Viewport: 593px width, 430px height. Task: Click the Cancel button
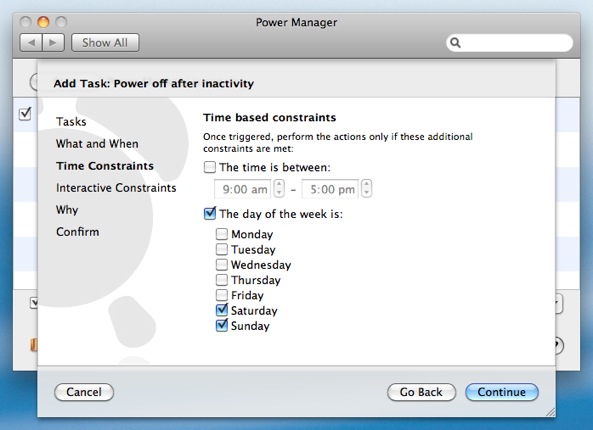tap(84, 392)
